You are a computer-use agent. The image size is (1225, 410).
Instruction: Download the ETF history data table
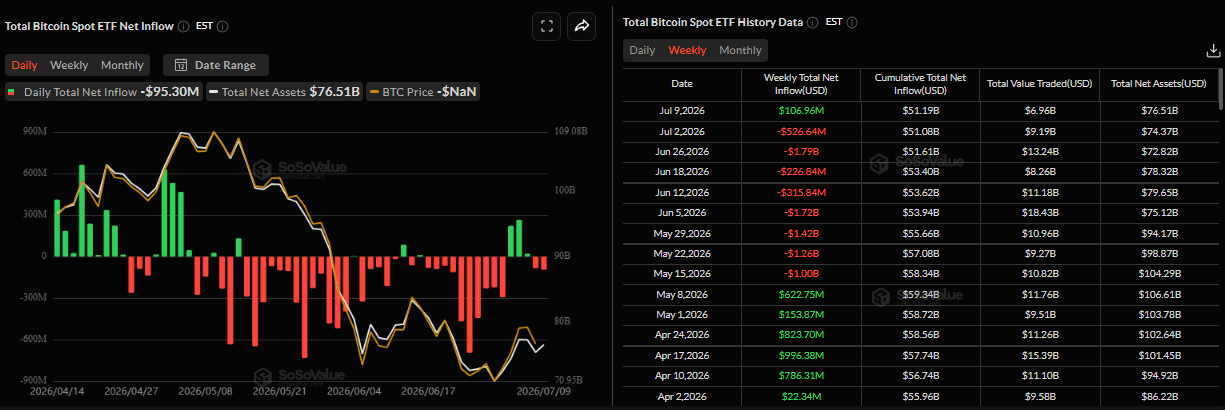1213,50
